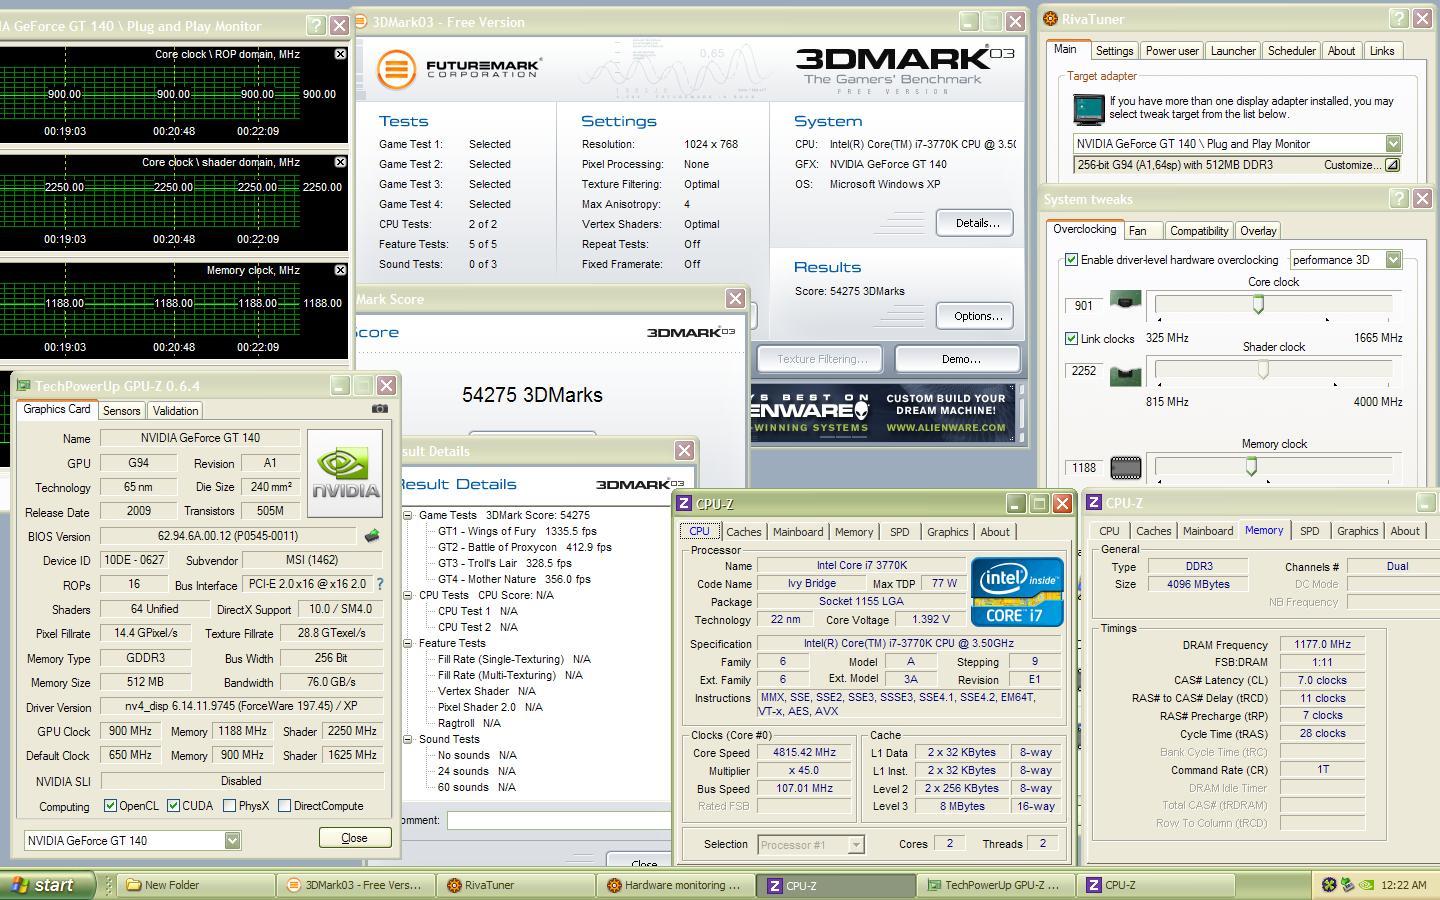Toggle the PhysX checkbox in GPU-Z
The height and width of the screenshot is (900, 1440).
click(230, 806)
